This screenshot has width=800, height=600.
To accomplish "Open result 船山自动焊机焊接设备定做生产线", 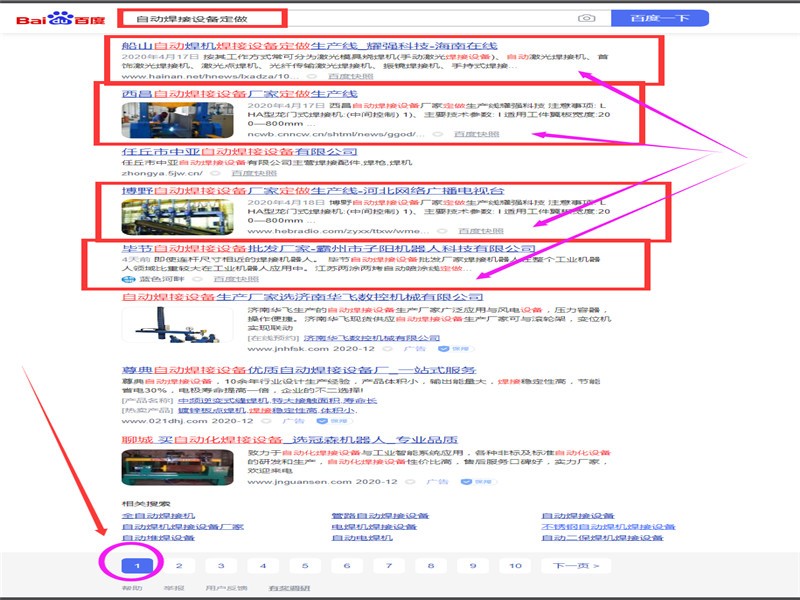I will coord(309,46).
